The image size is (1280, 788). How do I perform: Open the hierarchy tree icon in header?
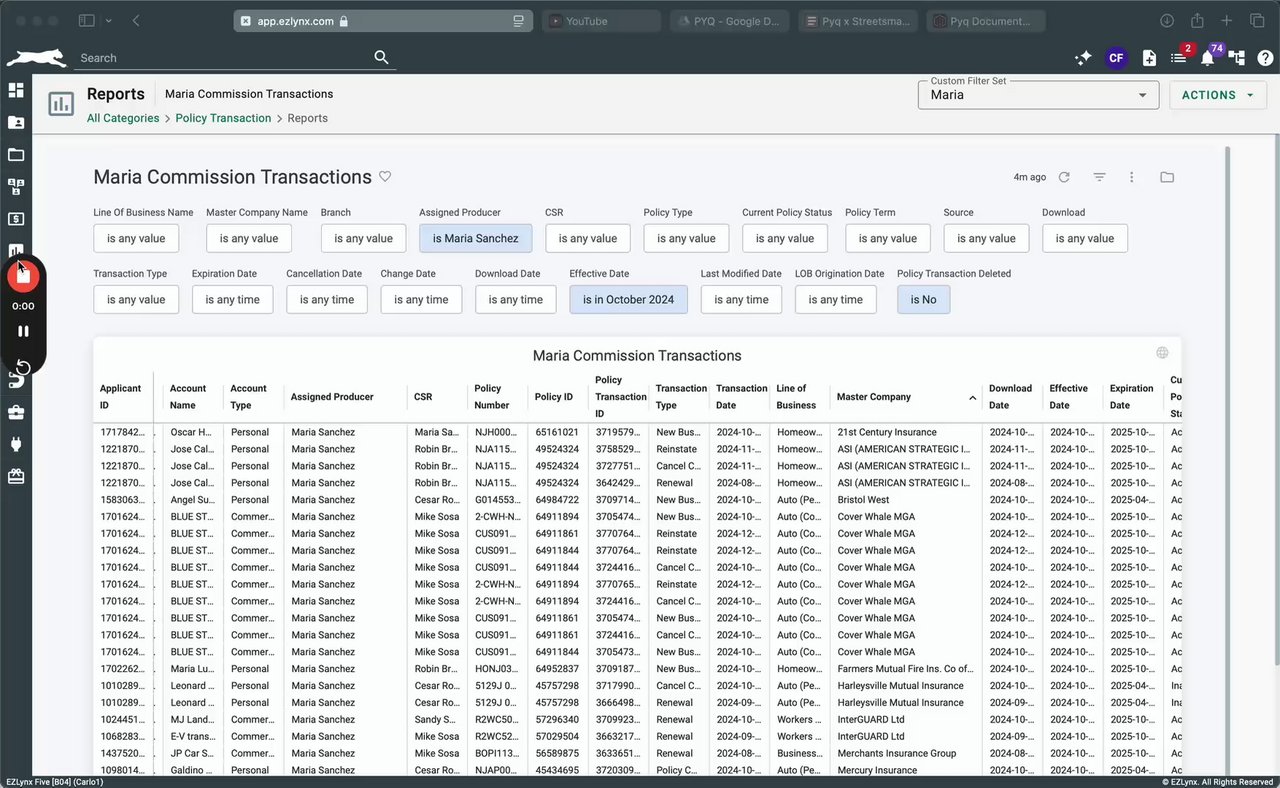1237,58
